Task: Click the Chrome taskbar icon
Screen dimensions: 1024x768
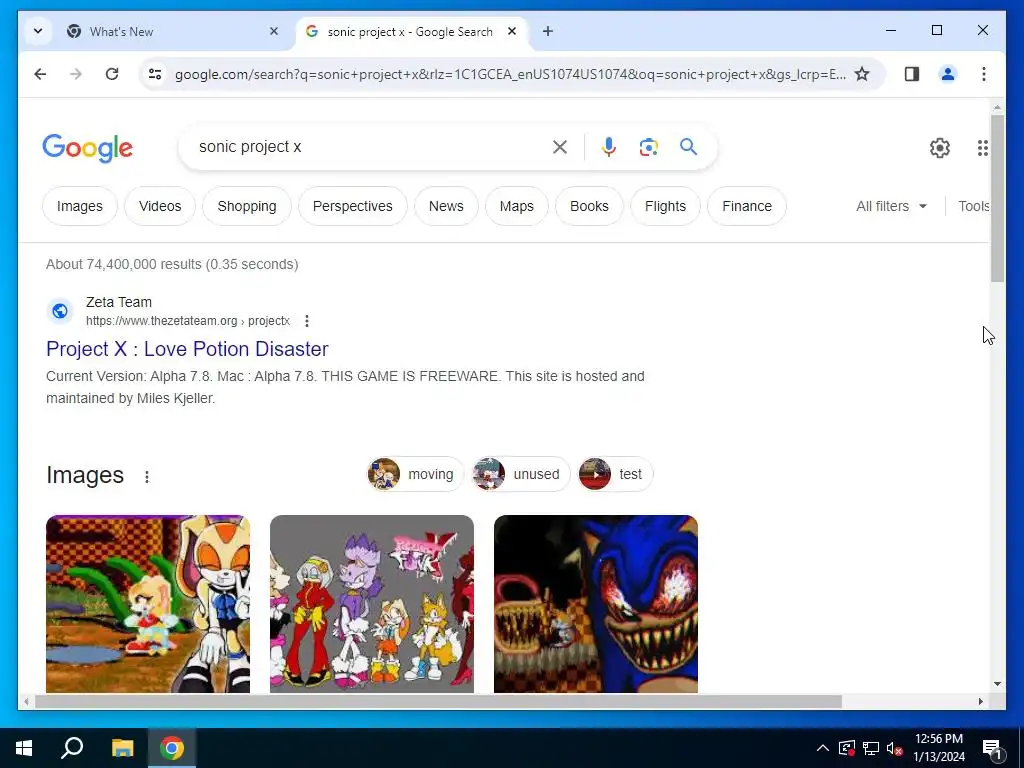Action: point(172,748)
